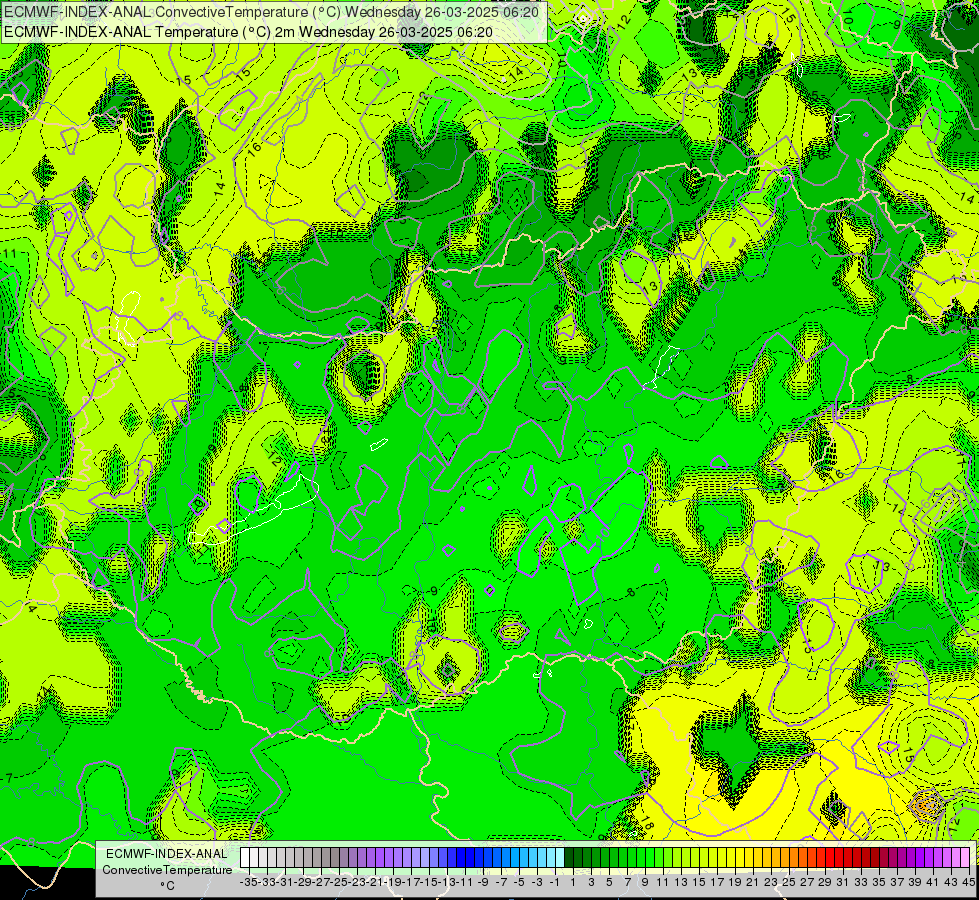
Task: Click the Temperature 2m title line at top
Action: click(248, 32)
